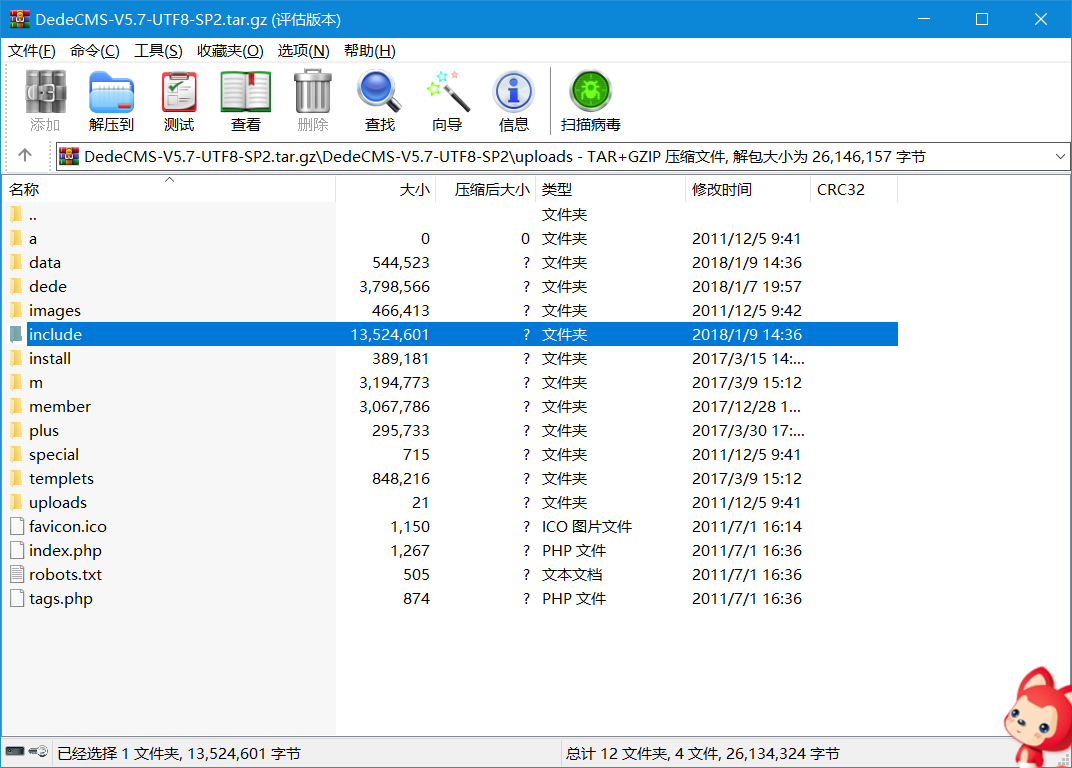The width and height of the screenshot is (1072, 768).
Task: Click the file icon of favicon.ico
Action: tap(17, 527)
